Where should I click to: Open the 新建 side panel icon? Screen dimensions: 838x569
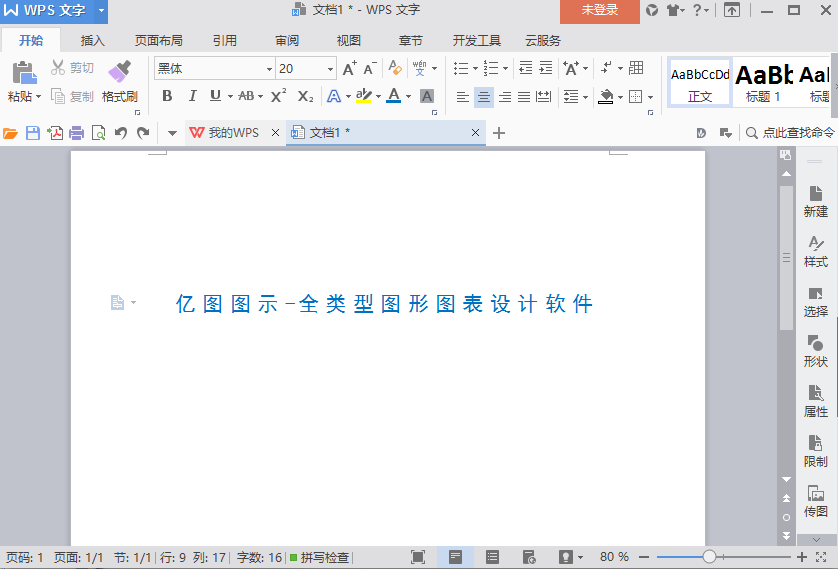816,201
